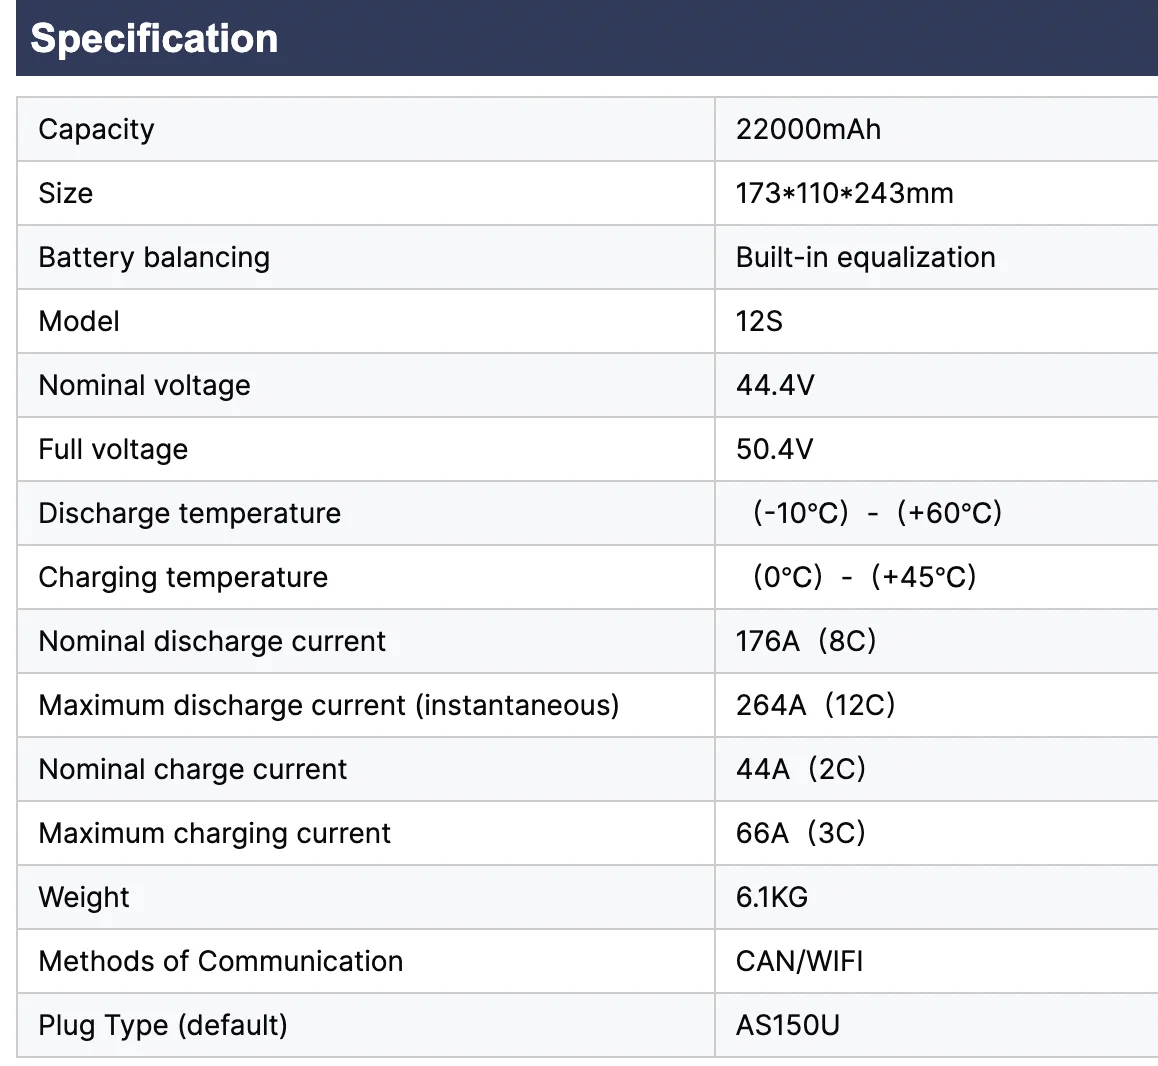The height and width of the screenshot is (1066, 1158).
Task: Click the Discharge temperature label
Action: tap(189, 513)
